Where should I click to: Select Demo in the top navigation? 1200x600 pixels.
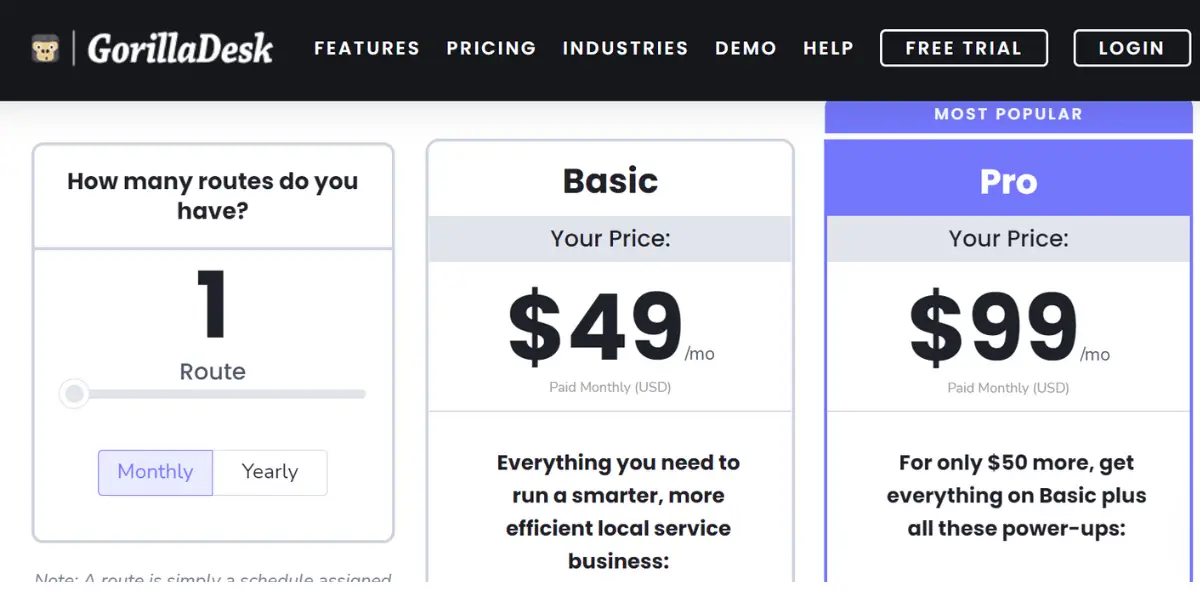coord(746,48)
